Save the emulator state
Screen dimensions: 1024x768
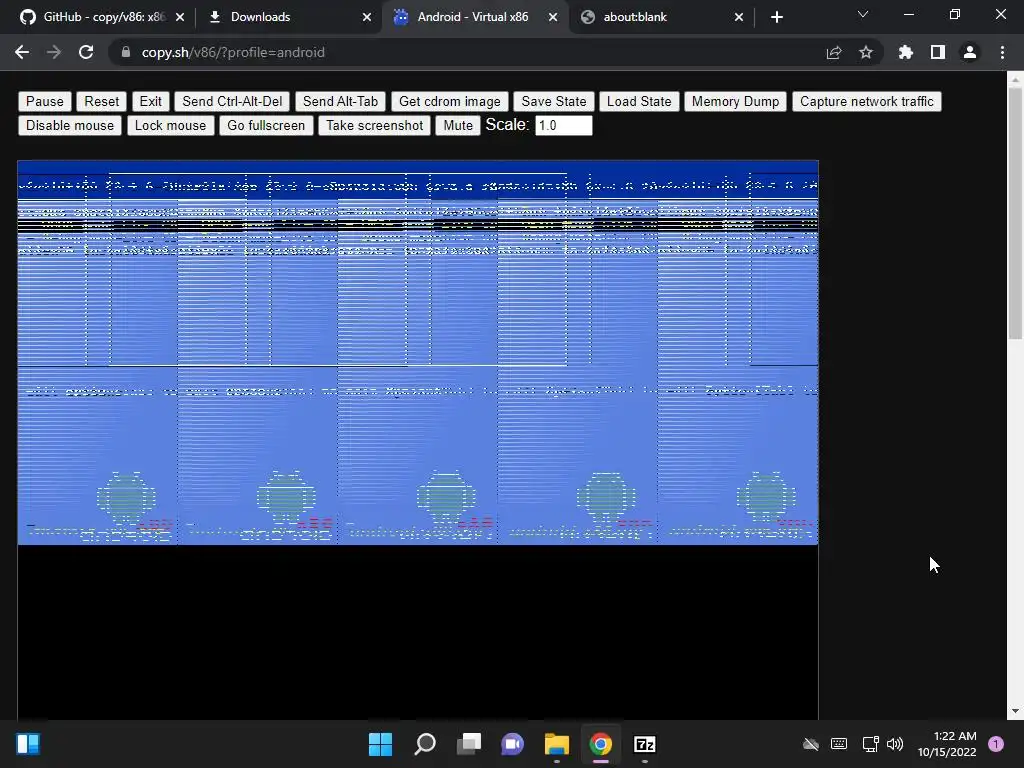(554, 101)
